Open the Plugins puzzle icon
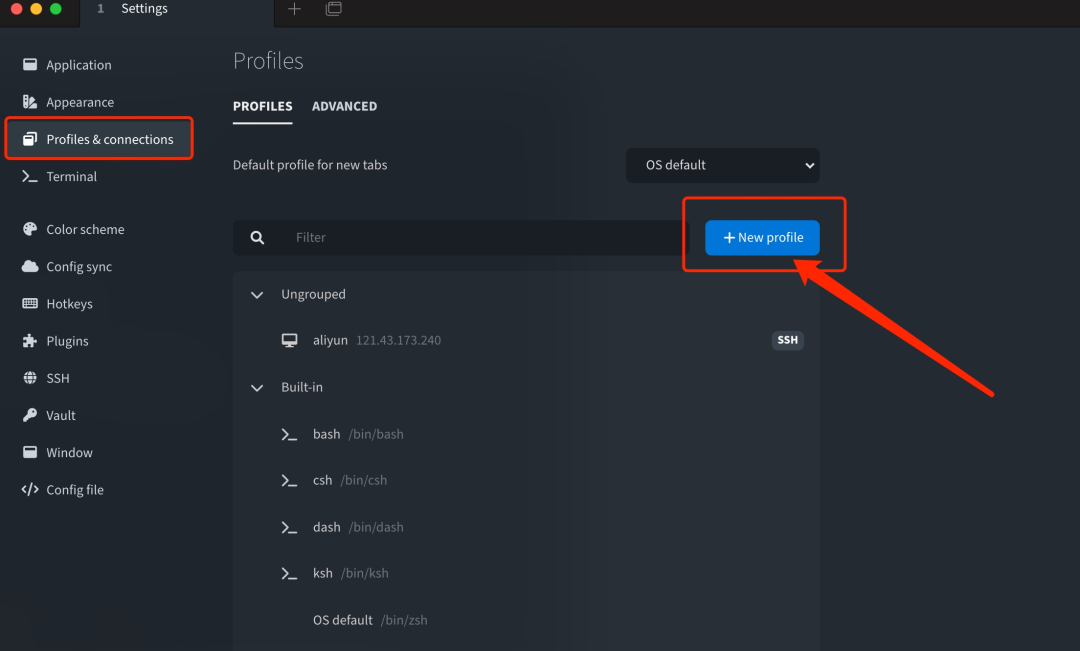 (x=30, y=340)
